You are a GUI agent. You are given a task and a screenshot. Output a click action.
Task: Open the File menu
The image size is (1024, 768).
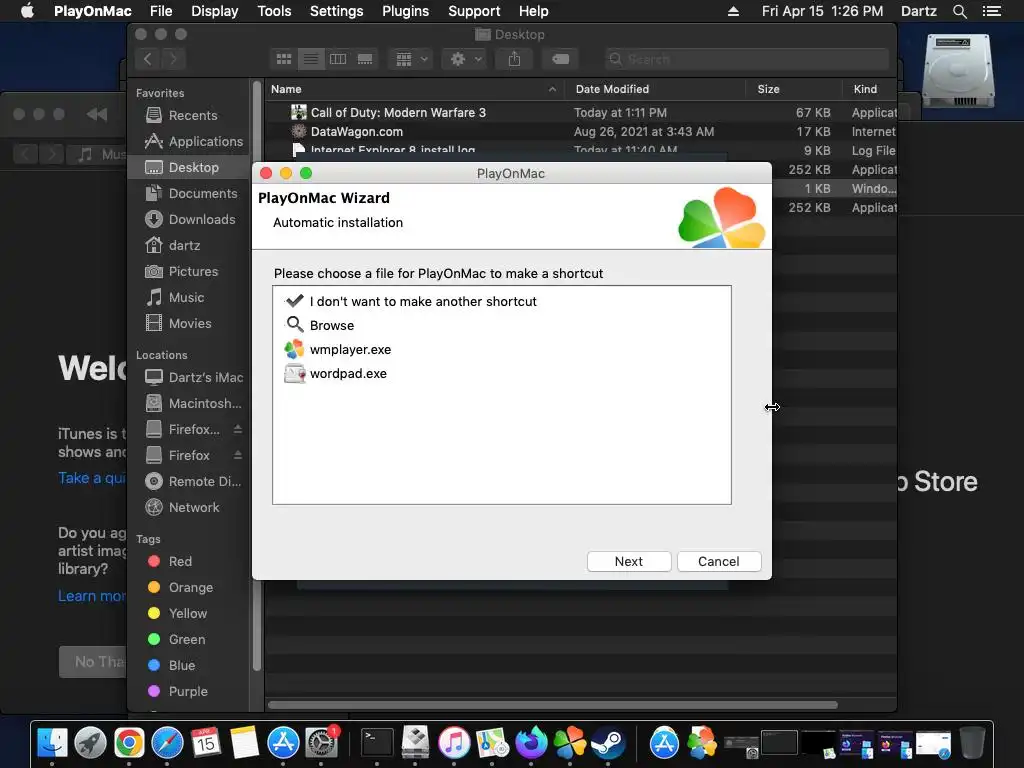161,11
